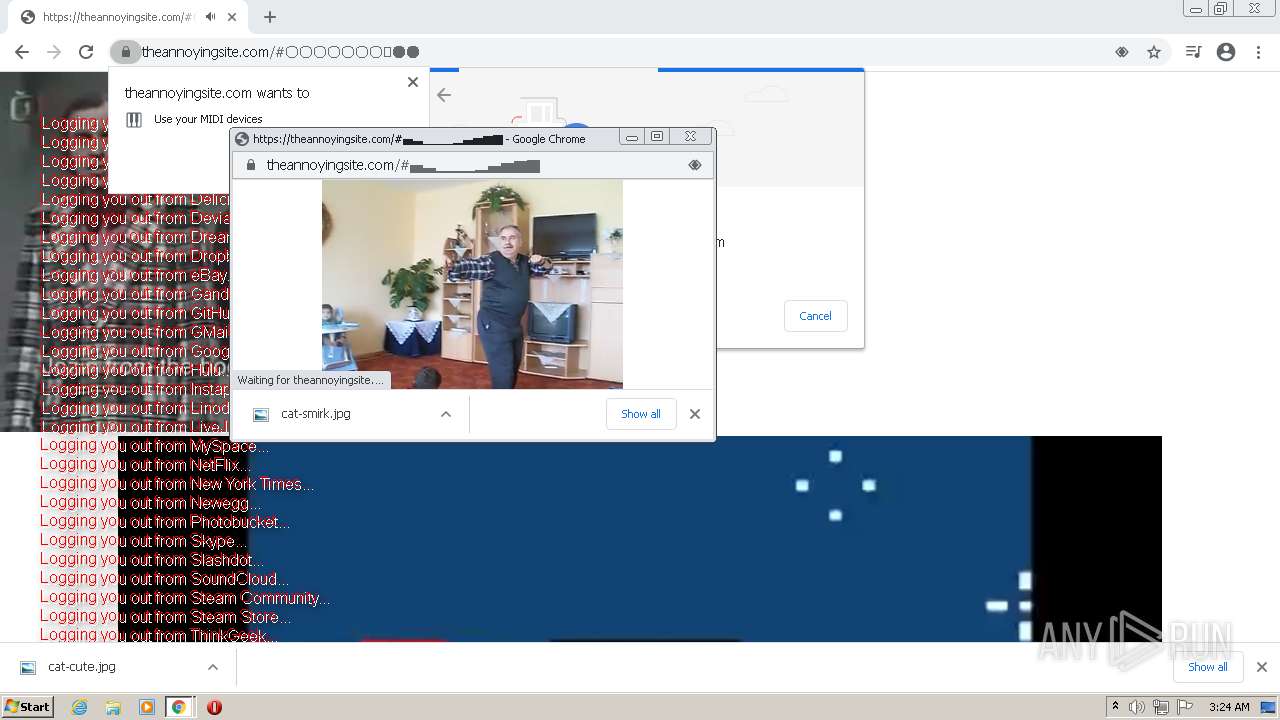Click 'Logging you out from ThinkGeek...' text

point(159,635)
